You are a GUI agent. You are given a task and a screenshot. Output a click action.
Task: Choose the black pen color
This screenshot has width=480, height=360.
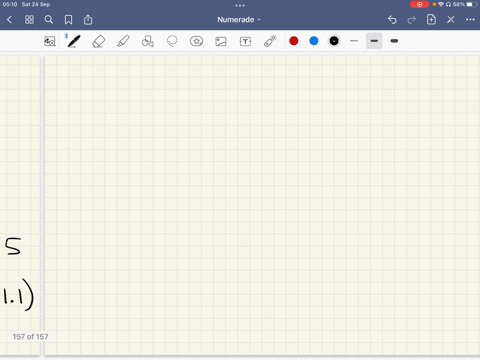[334, 41]
